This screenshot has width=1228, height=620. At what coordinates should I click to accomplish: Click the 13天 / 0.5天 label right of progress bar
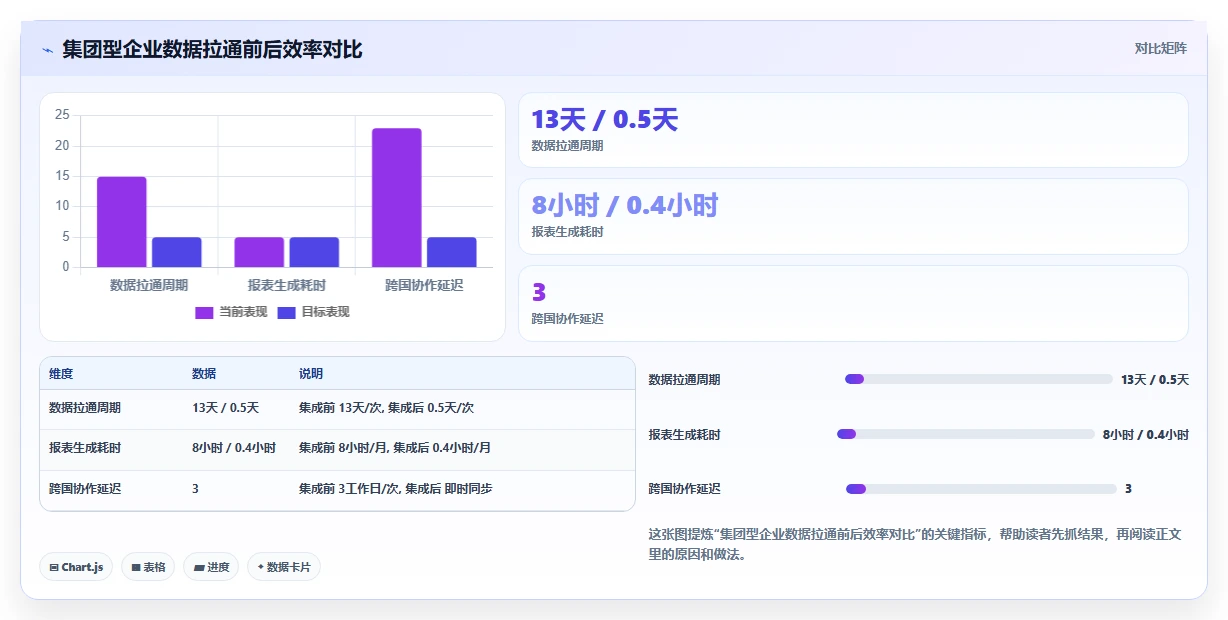tap(1155, 380)
